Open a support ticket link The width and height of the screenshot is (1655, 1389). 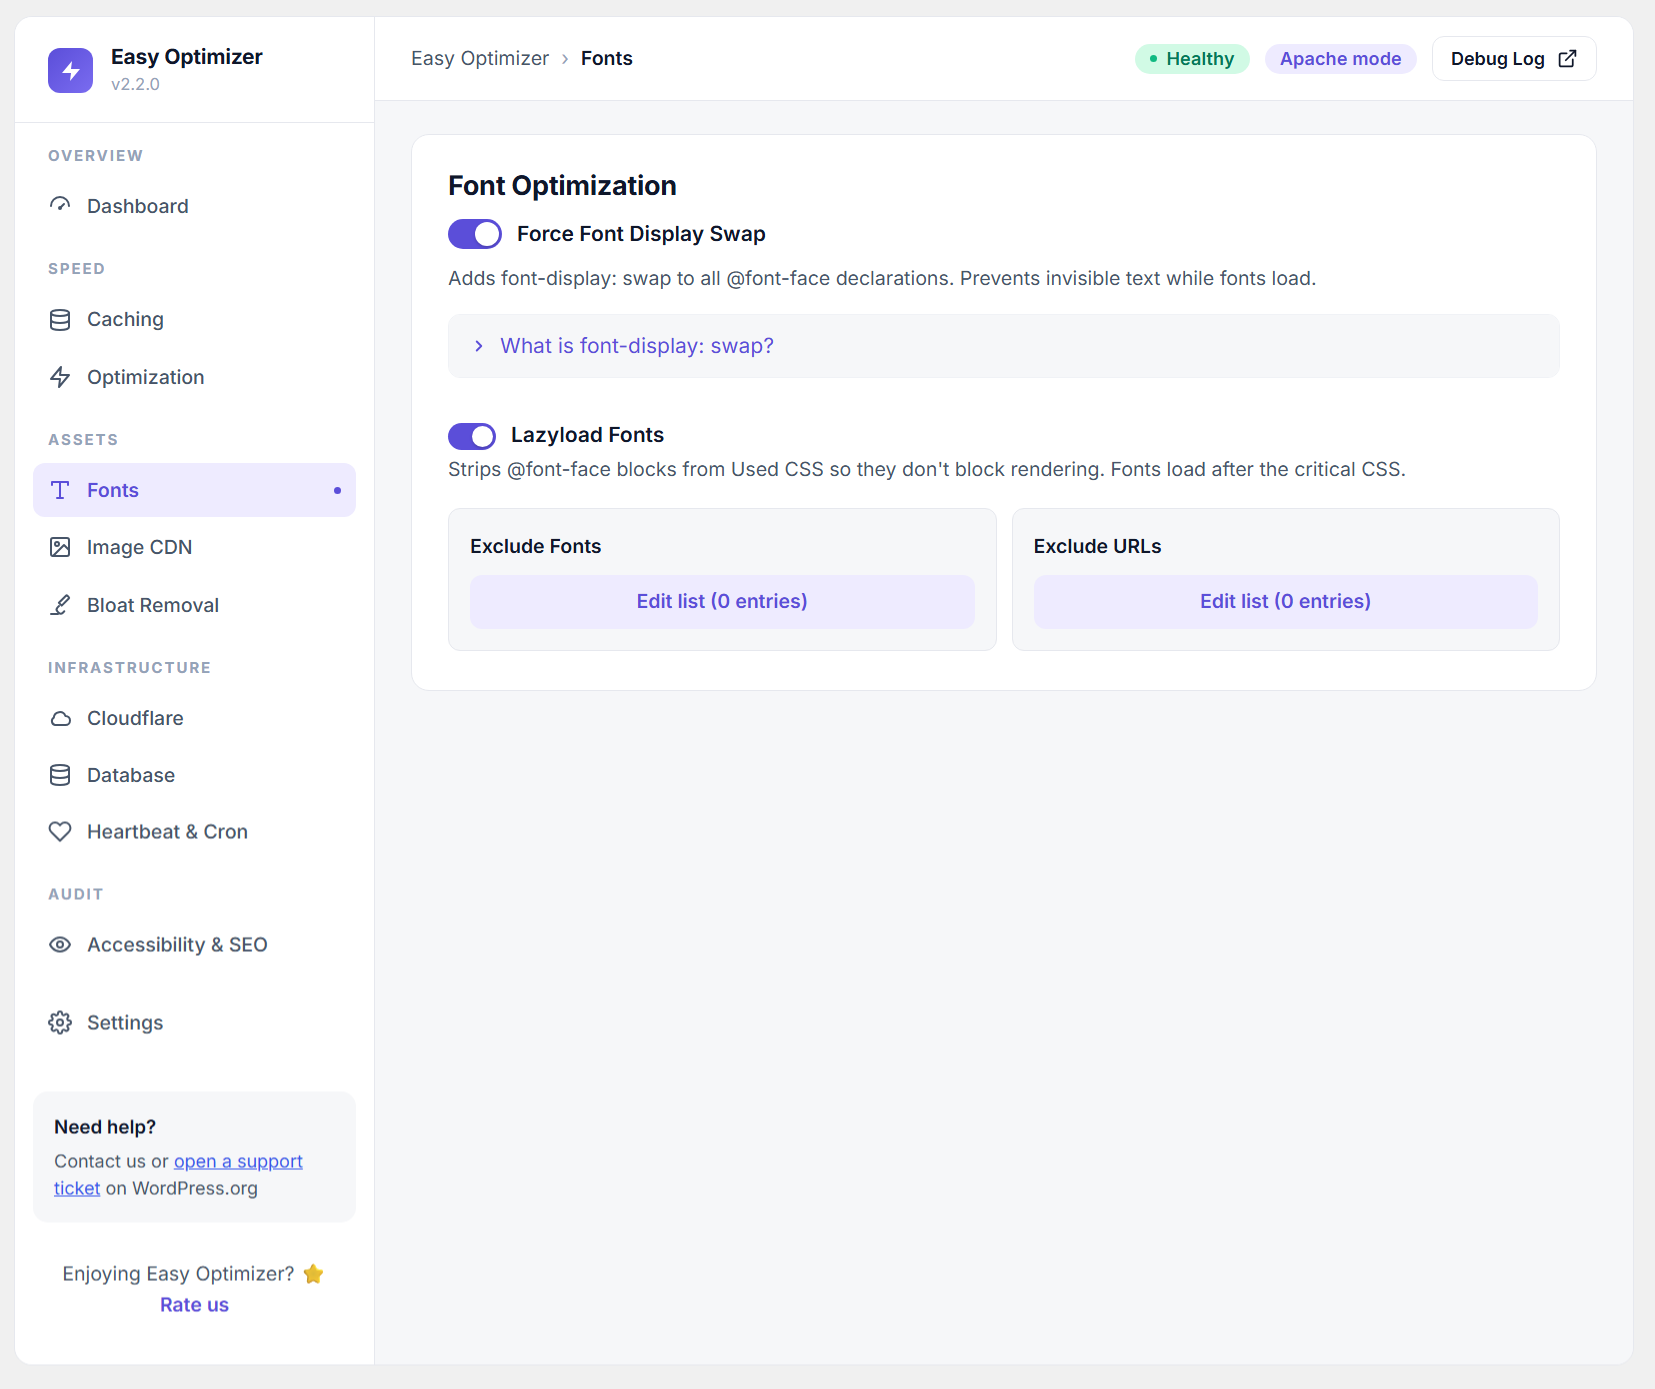(x=238, y=1162)
